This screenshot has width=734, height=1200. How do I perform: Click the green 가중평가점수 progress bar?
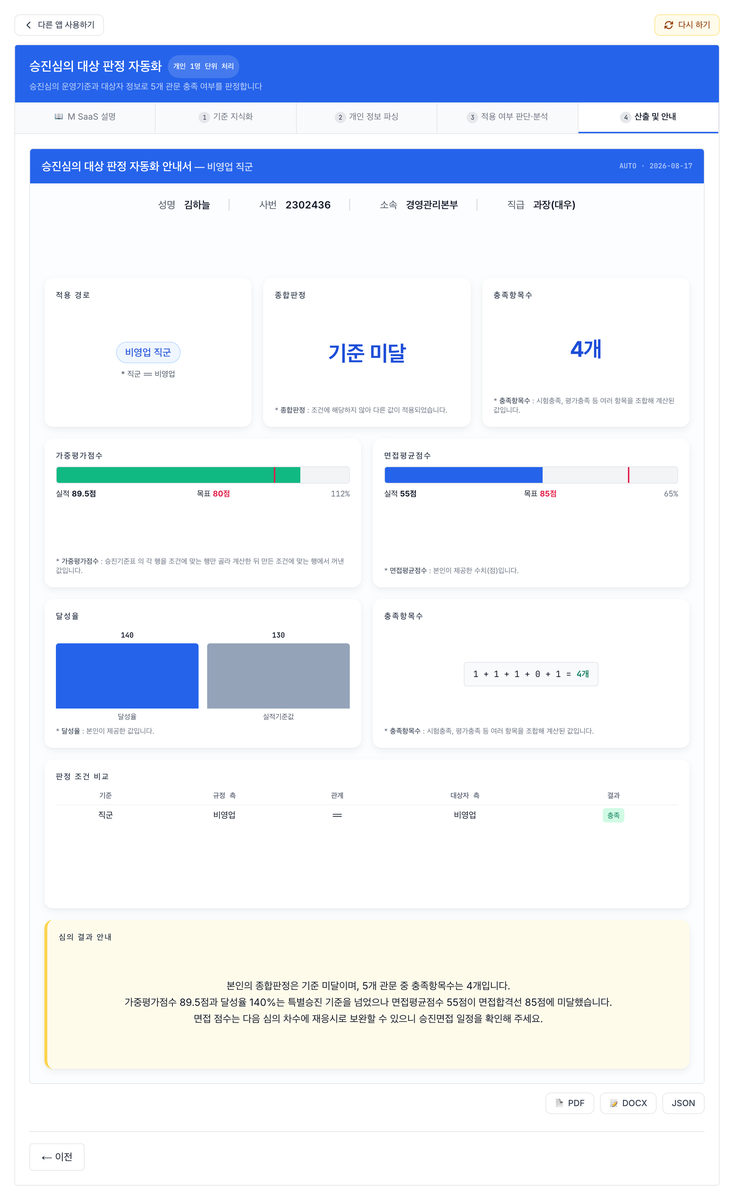coord(178,475)
